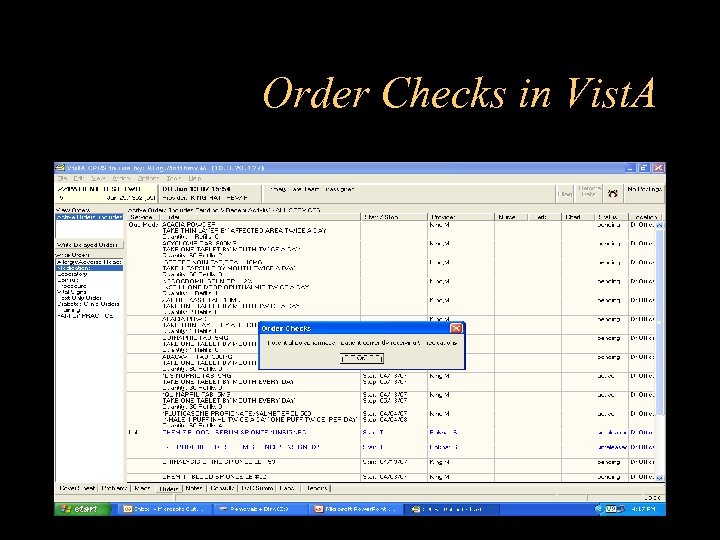Switch to the Orders tab

pyautogui.click(x=168, y=489)
